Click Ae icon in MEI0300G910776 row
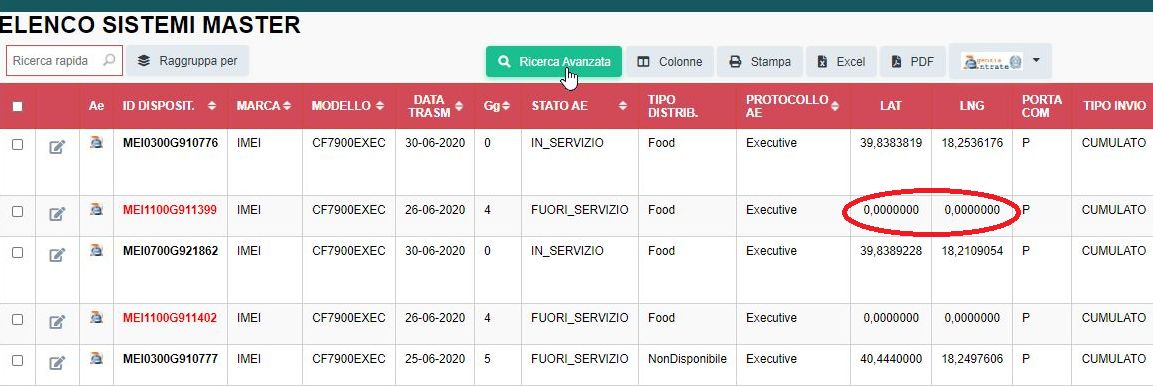Image resolution: width=1153 pixels, height=386 pixels. (96, 143)
